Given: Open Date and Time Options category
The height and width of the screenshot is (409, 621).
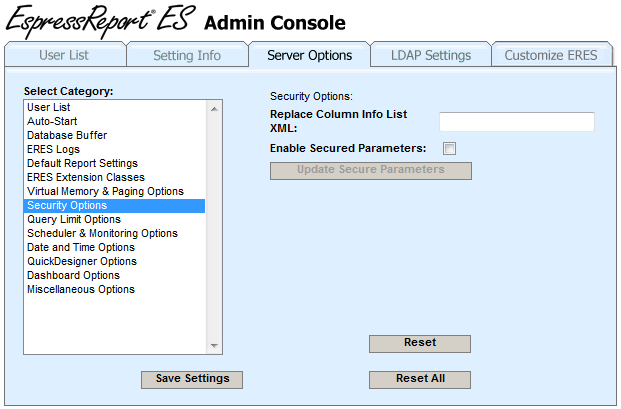Looking at the screenshot, I should 114,247.
